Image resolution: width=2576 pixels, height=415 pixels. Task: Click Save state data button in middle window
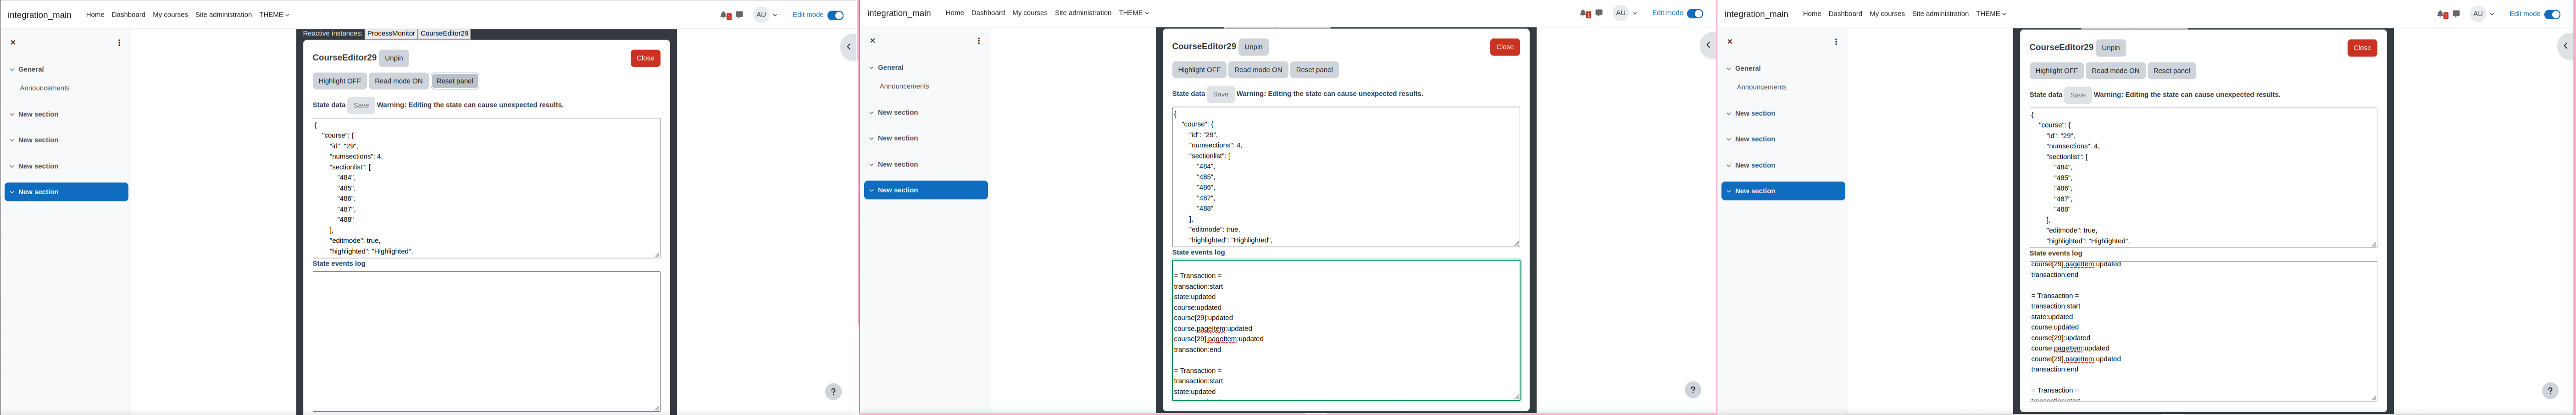click(x=1220, y=94)
